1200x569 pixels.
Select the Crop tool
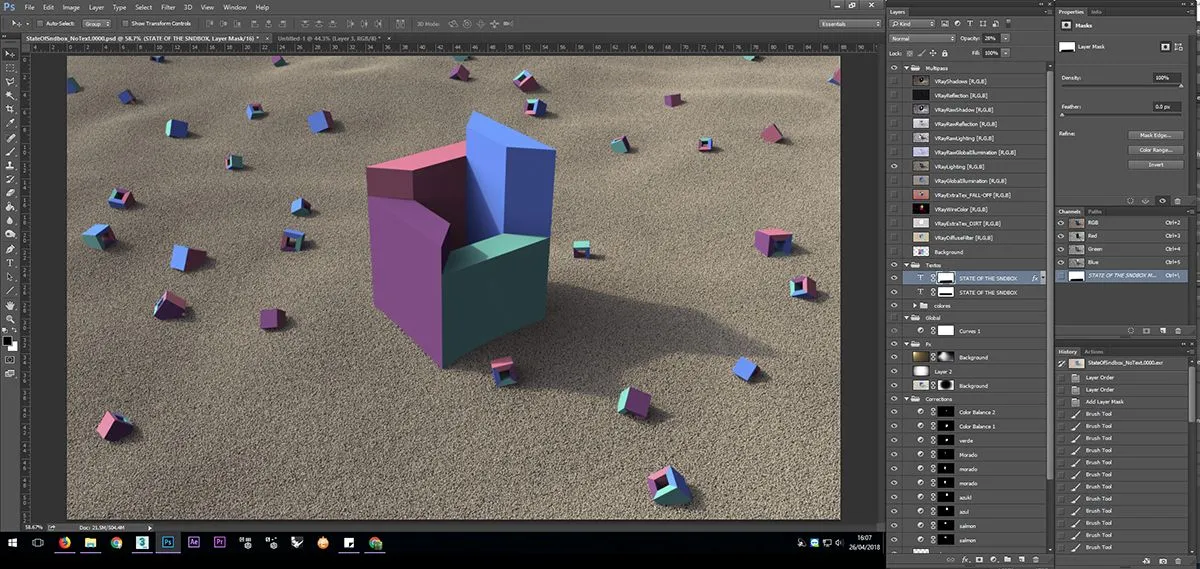click(x=12, y=109)
